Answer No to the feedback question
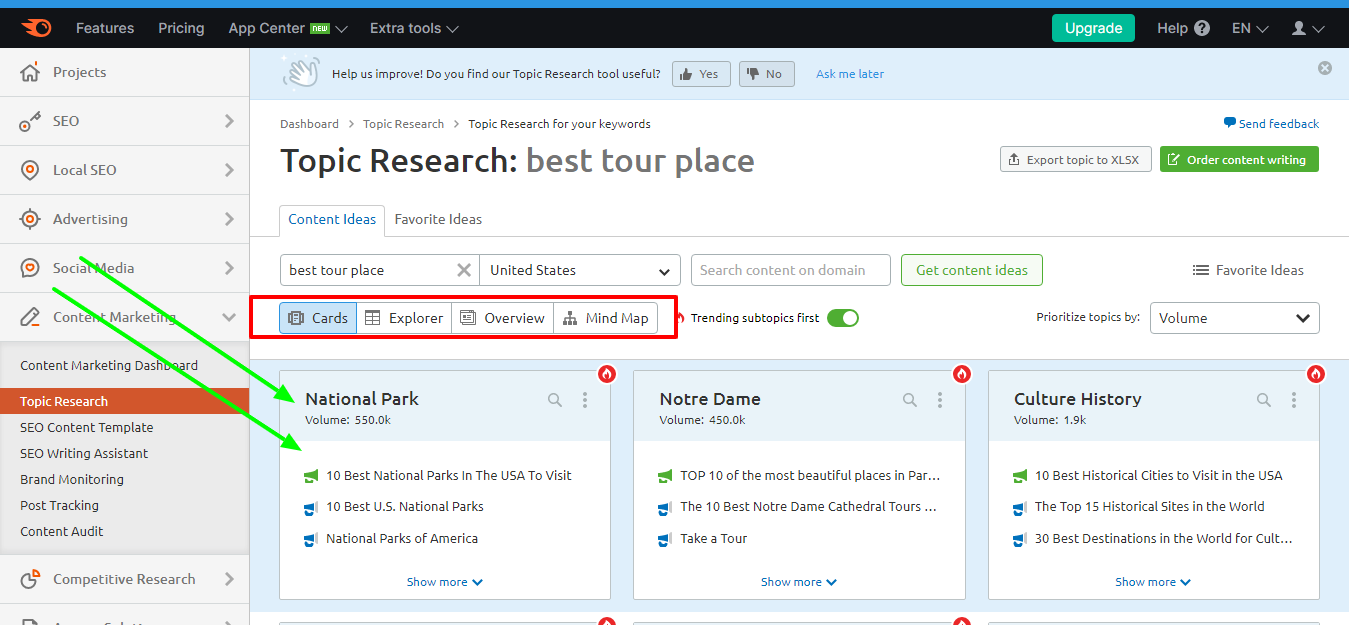 pyautogui.click(x=766, y=74)
